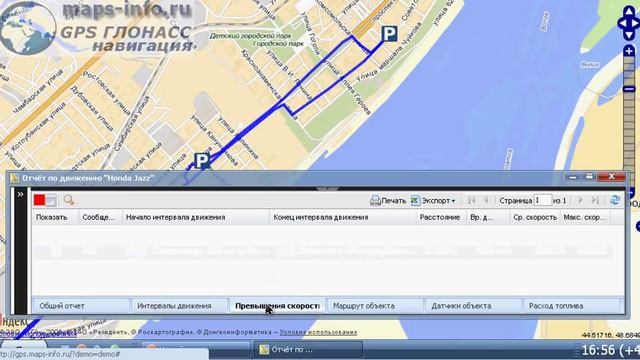The image size is (640, 360).
Task: Sort by Конец интервала движения column
Action: point(343,218)
